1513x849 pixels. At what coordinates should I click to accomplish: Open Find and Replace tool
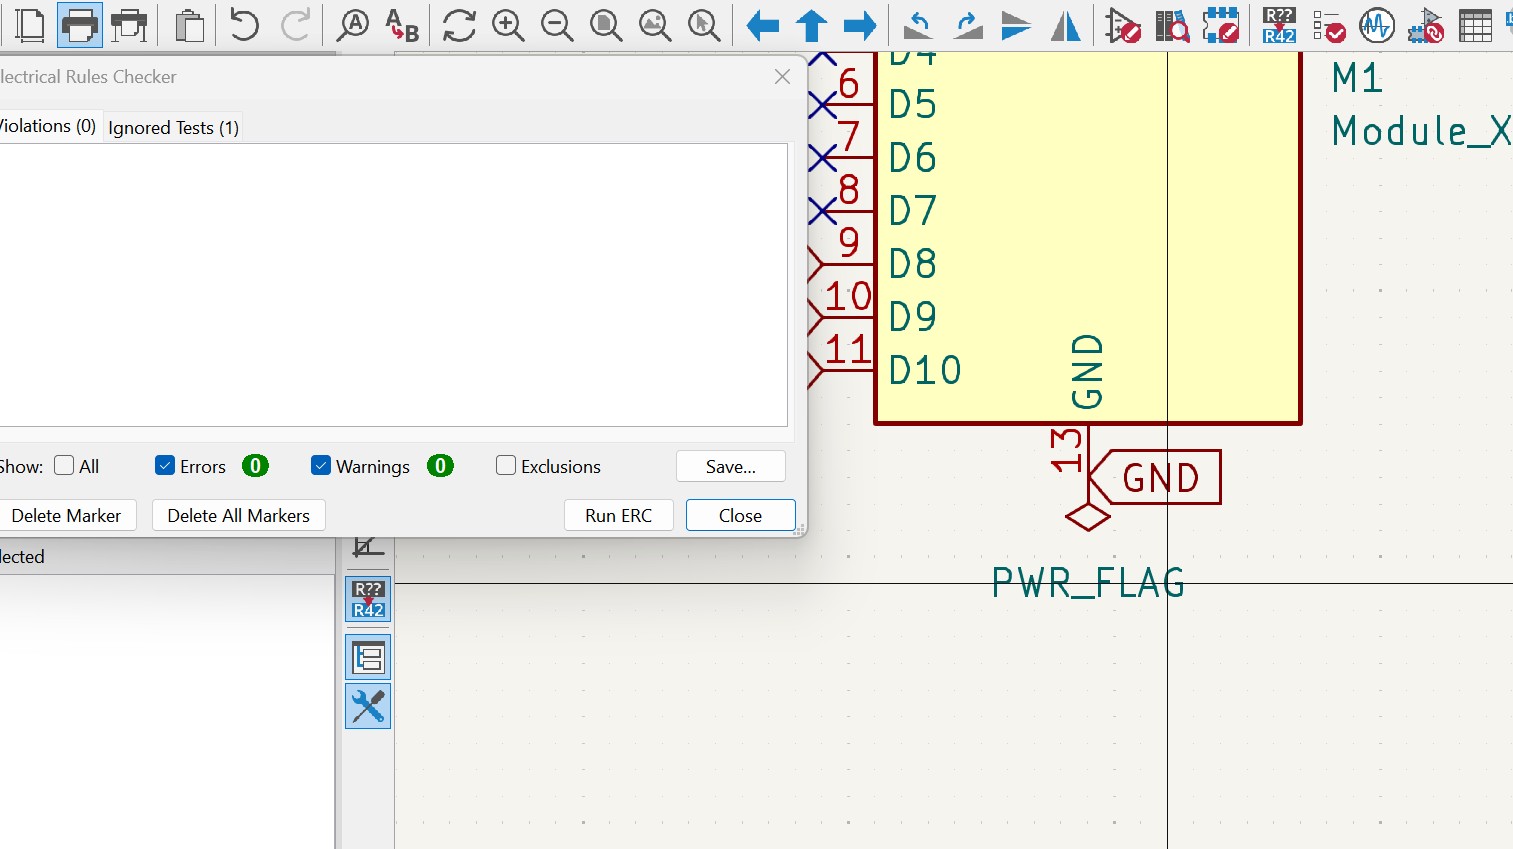point(402,25)
